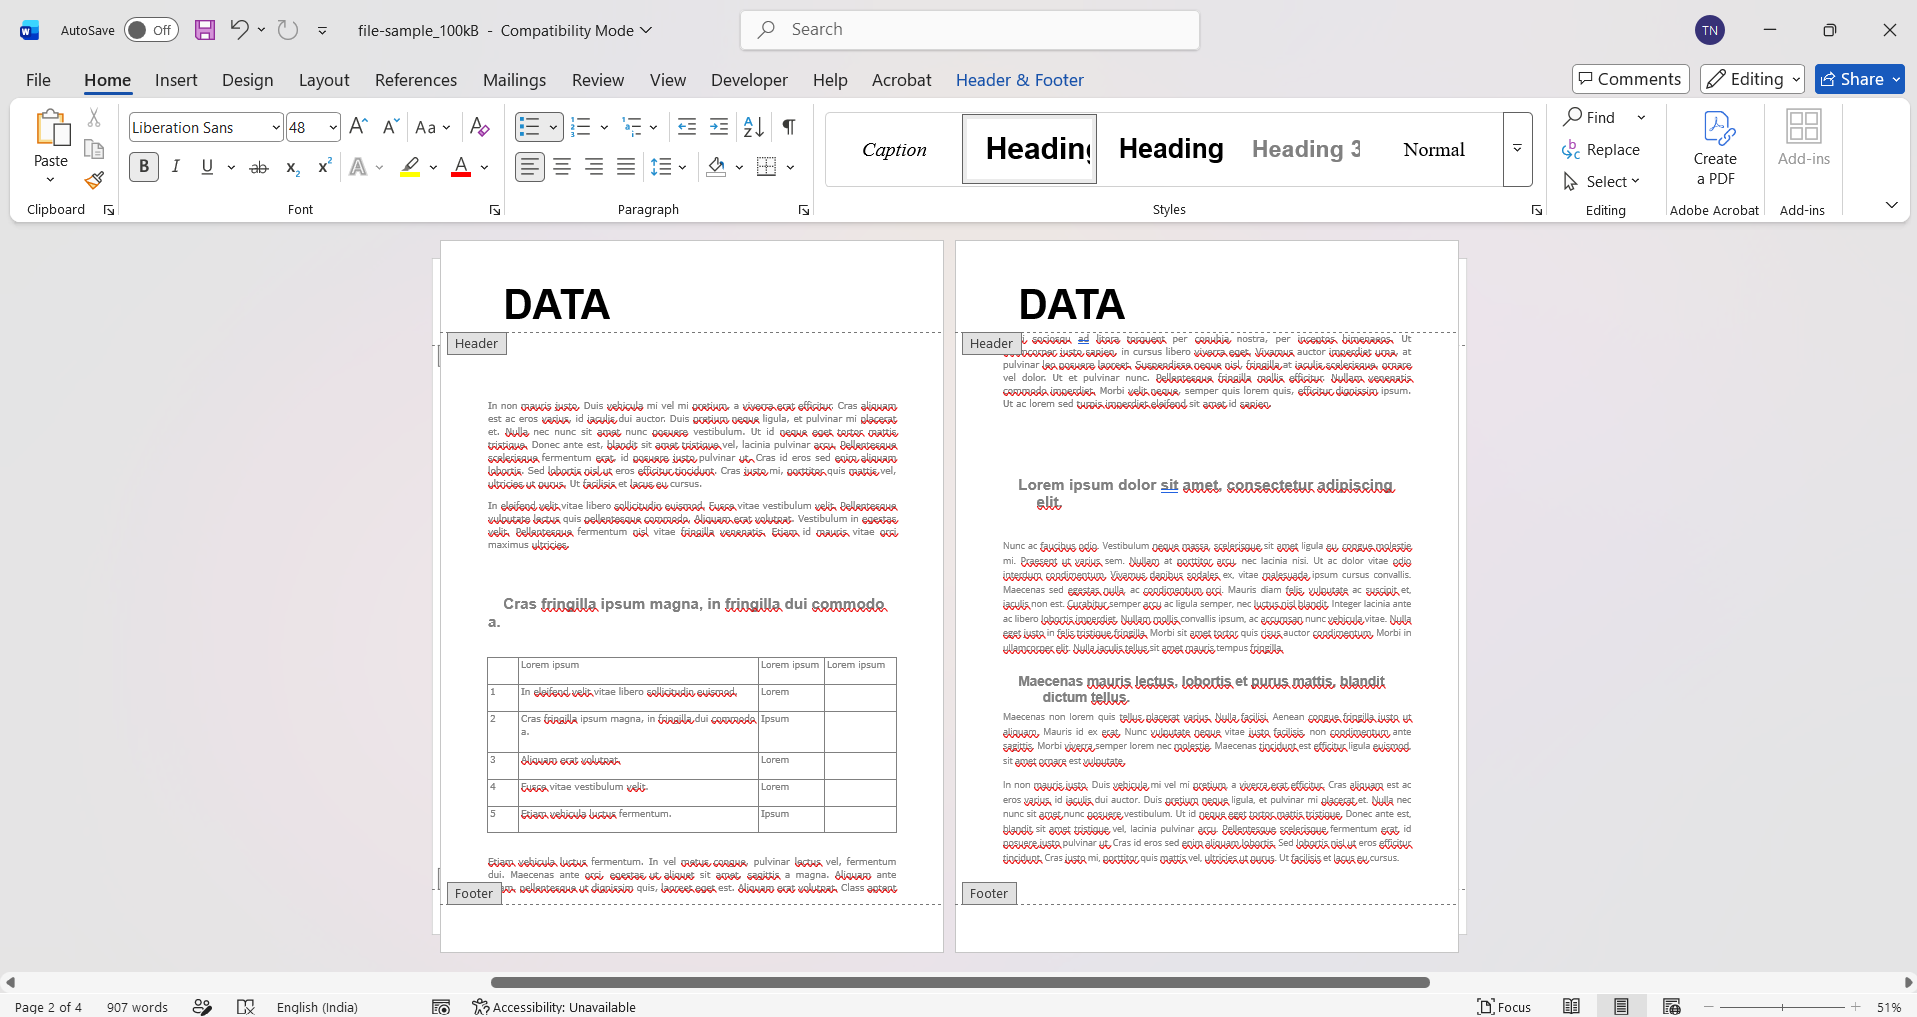Click in the Search box
Screen dimensions: 1917x1017
coord(970,30)
